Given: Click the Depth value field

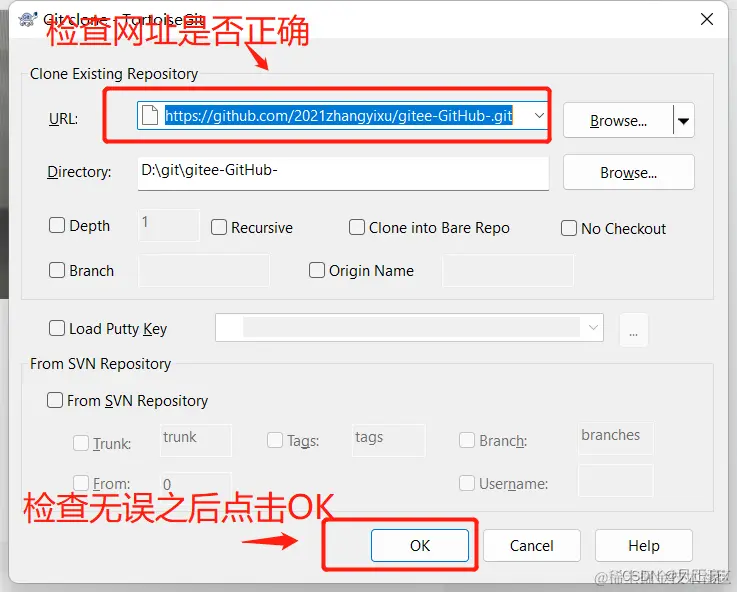Looking at the screenshot, I should click(169, 225).
